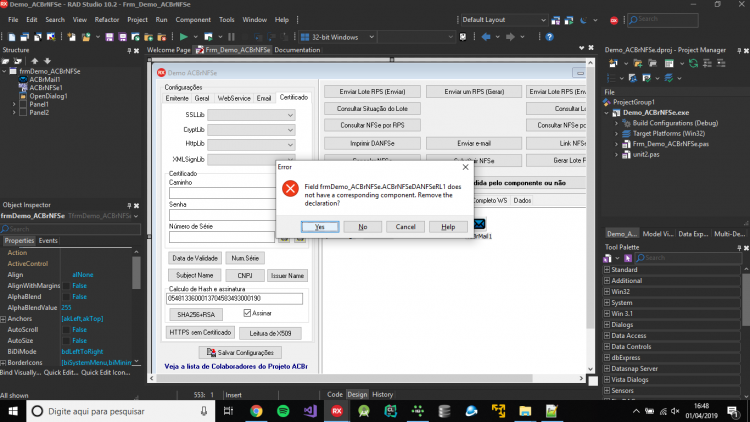750x422 pixels.
Task: Click the Save file toolbar icon
Action: (110, 37)
